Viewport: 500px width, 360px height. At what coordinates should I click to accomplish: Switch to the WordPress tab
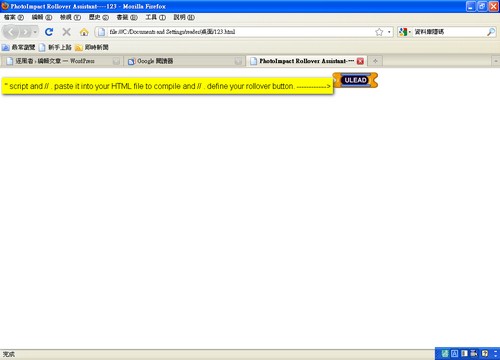point(63,61)
